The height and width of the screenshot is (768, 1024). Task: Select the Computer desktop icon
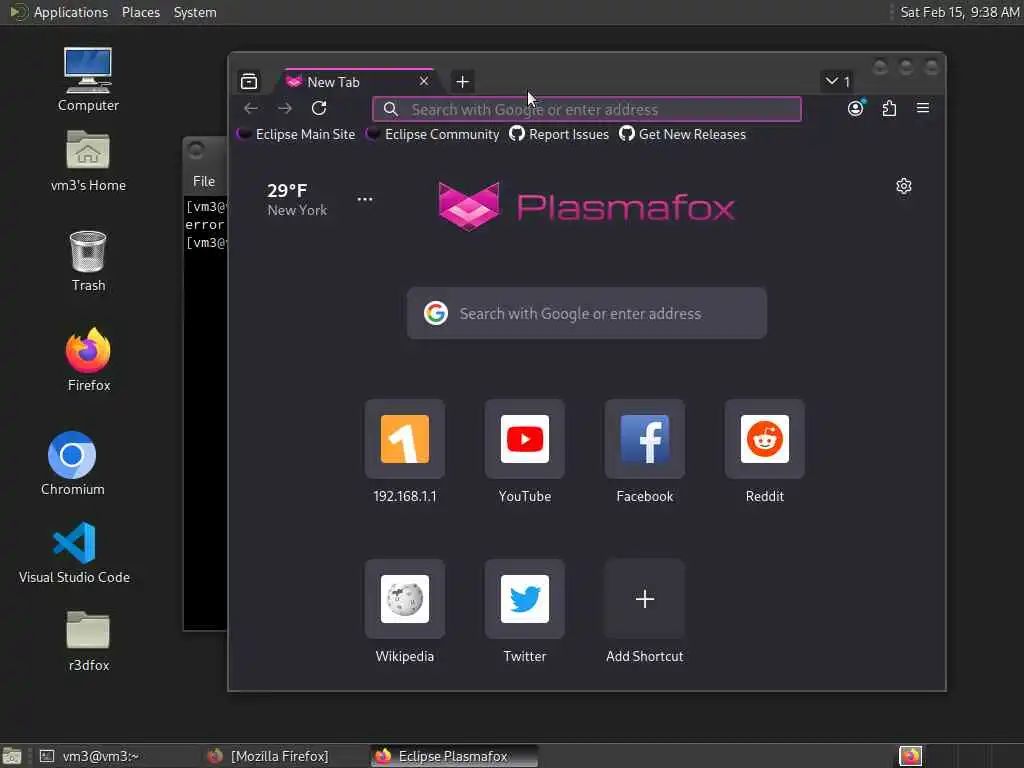(88, 79)
